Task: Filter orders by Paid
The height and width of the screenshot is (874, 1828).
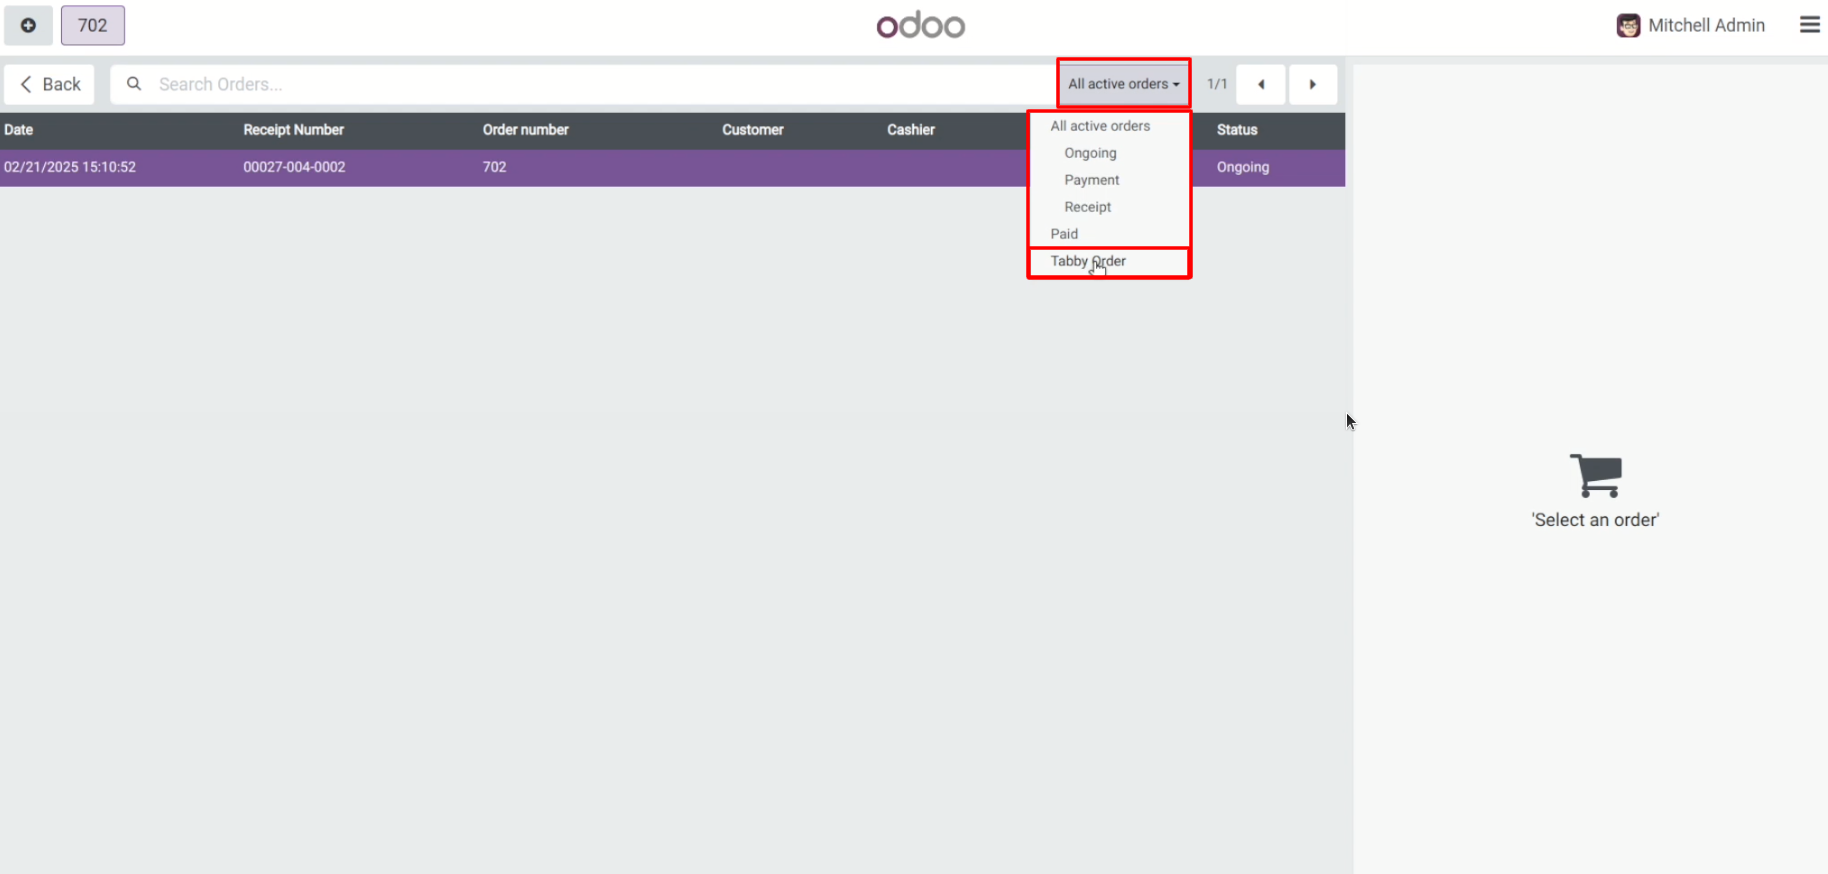Action: 1064,234
